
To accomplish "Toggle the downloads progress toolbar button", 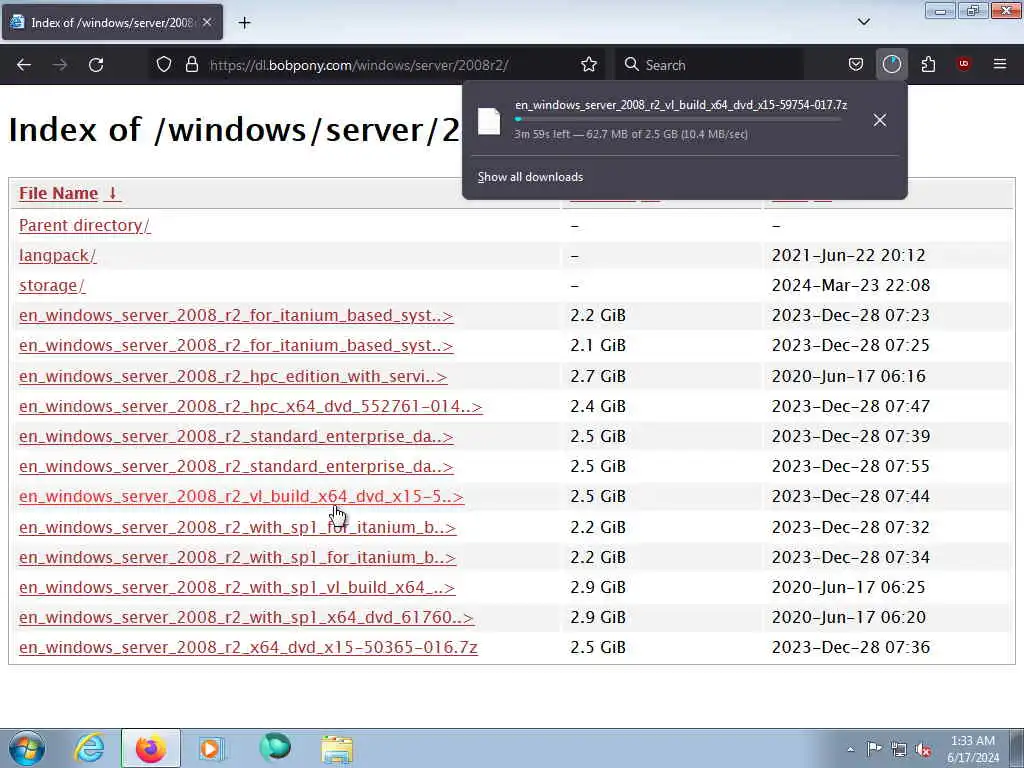I will 891,64.
